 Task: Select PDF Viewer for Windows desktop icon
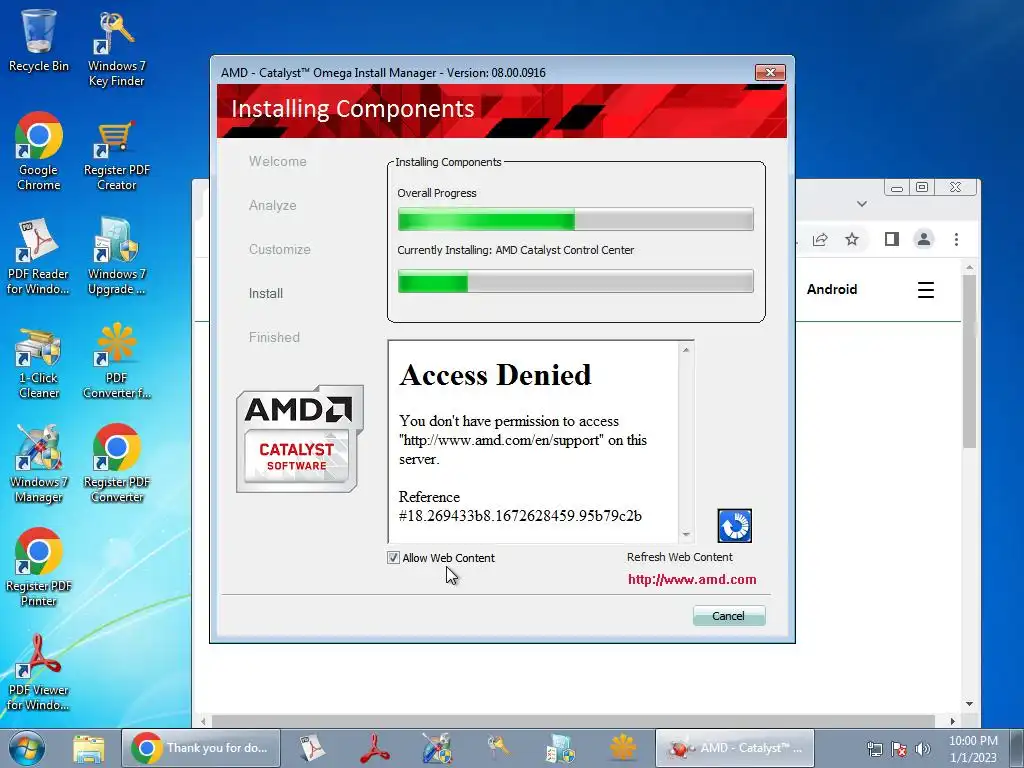pyautogui.click(x=38, y=673)
